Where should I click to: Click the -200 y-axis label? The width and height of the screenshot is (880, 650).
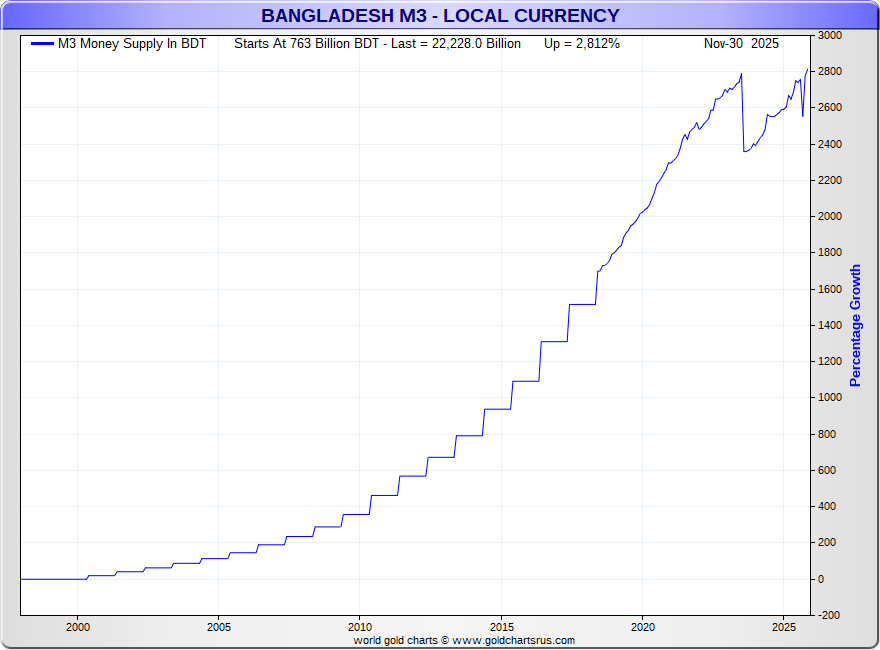pyautogui.click(x=828, y=615)
